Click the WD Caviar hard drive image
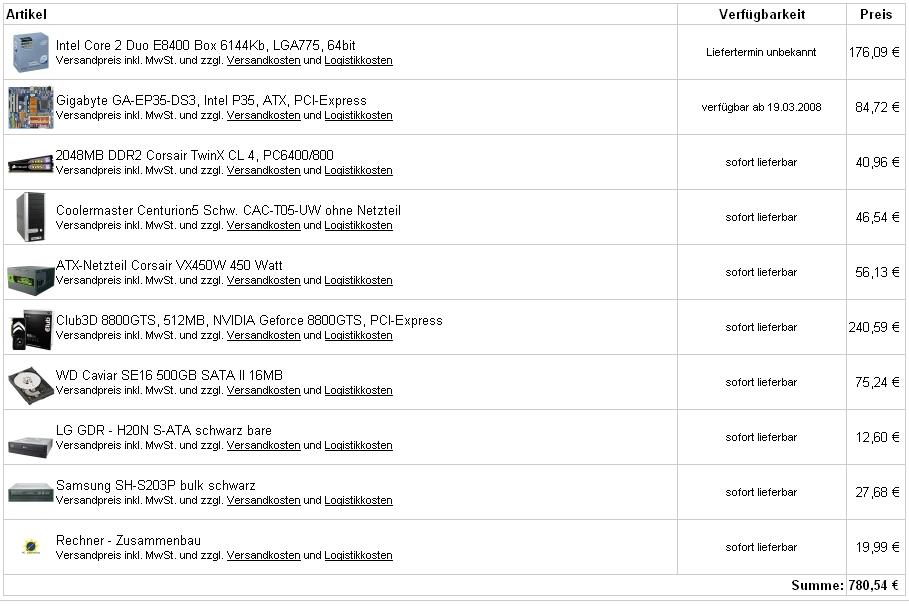This screenshot has width=909, height=607. (x=31, y=385)
